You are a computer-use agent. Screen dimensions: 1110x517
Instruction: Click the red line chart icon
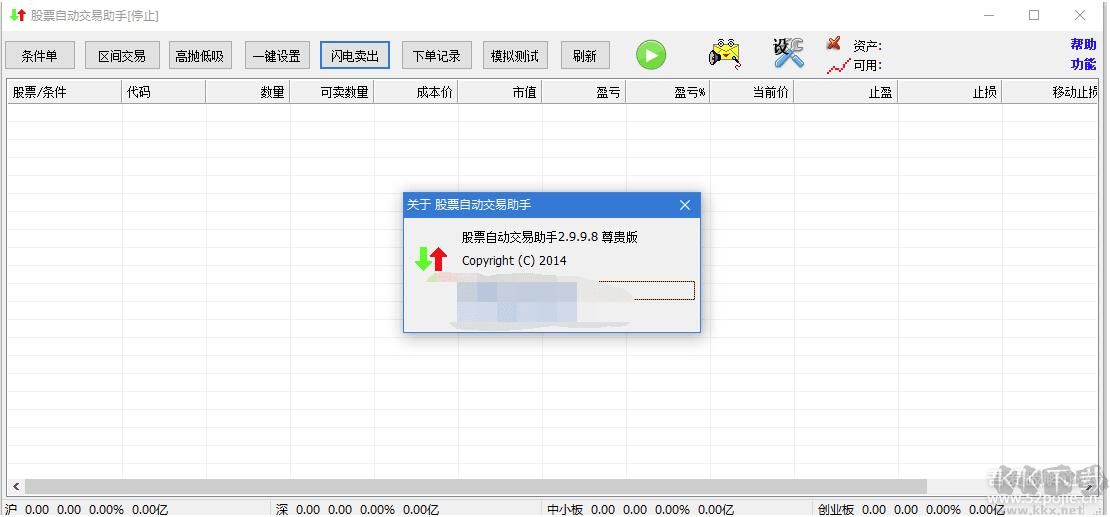(x=837, y=67)
